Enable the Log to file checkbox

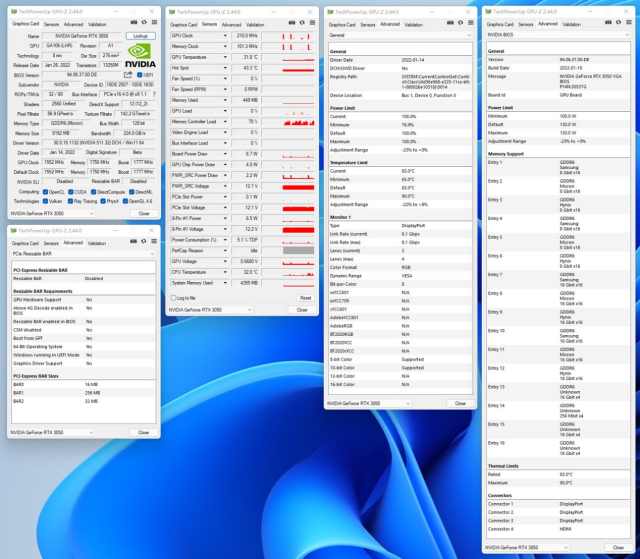tap(173, 298)
